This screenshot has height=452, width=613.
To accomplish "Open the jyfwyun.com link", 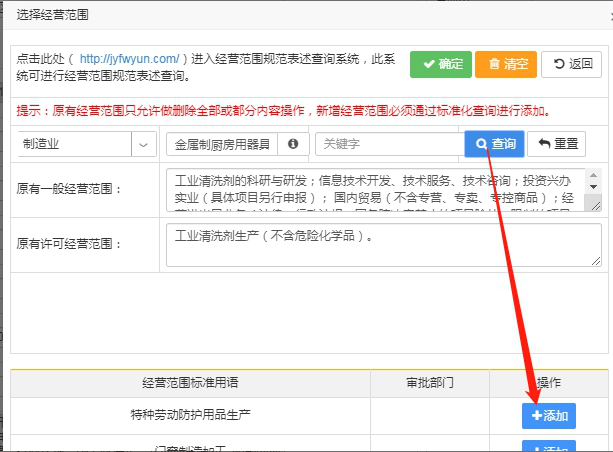I will point(129,59).
